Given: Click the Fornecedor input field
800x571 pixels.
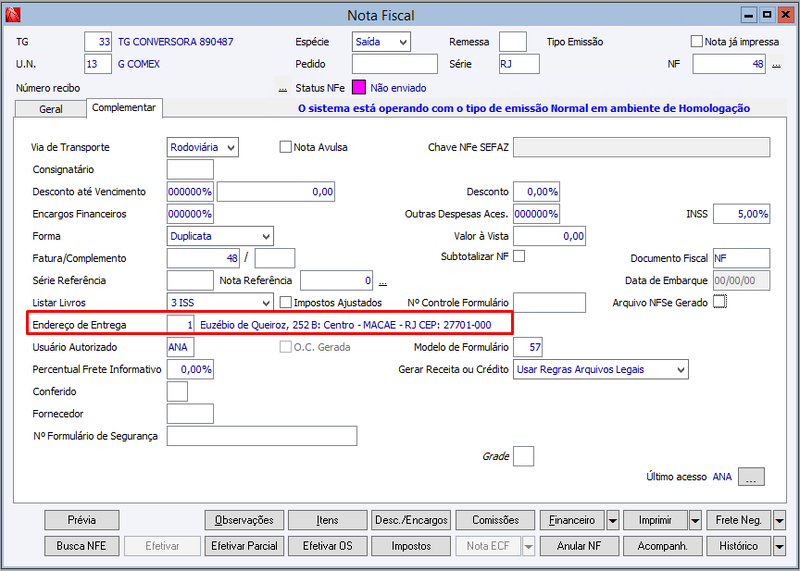Looking at the screenshot, I should coord(190,414).
